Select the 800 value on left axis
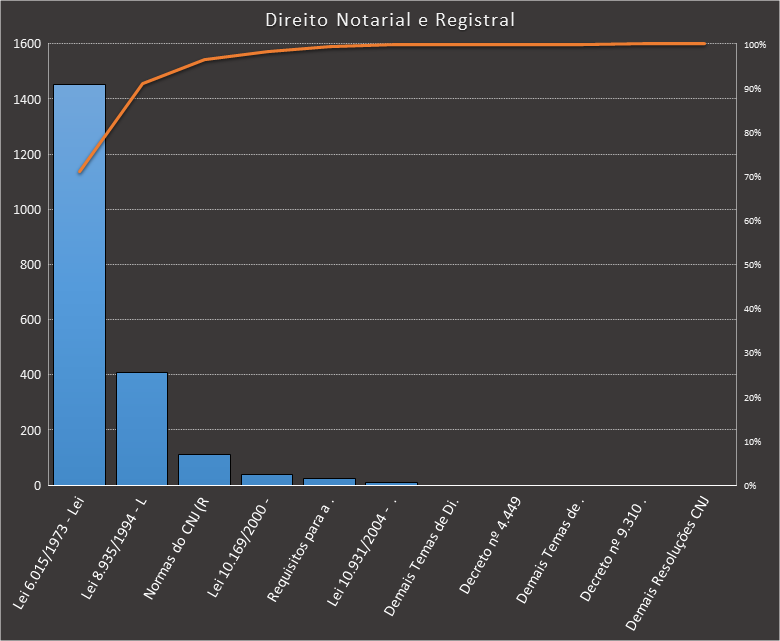The image size is (780, 641). (30, 265)
